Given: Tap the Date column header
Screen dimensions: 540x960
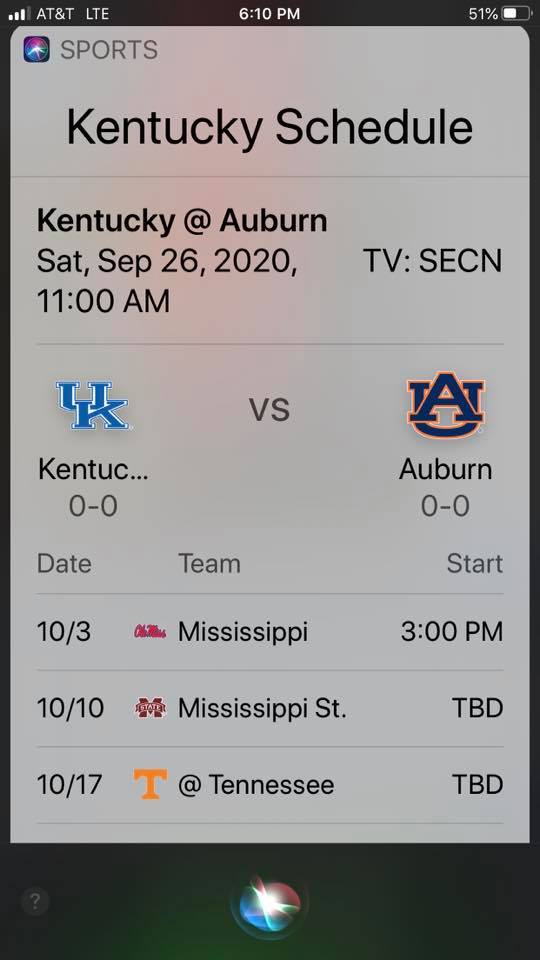Looking at the screenshot, I should [x=64, y=563].
